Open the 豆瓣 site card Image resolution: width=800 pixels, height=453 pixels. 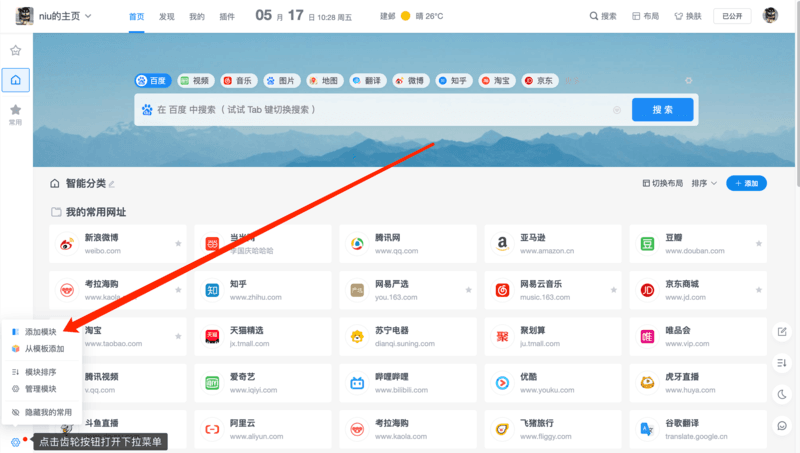click(698, 244)
